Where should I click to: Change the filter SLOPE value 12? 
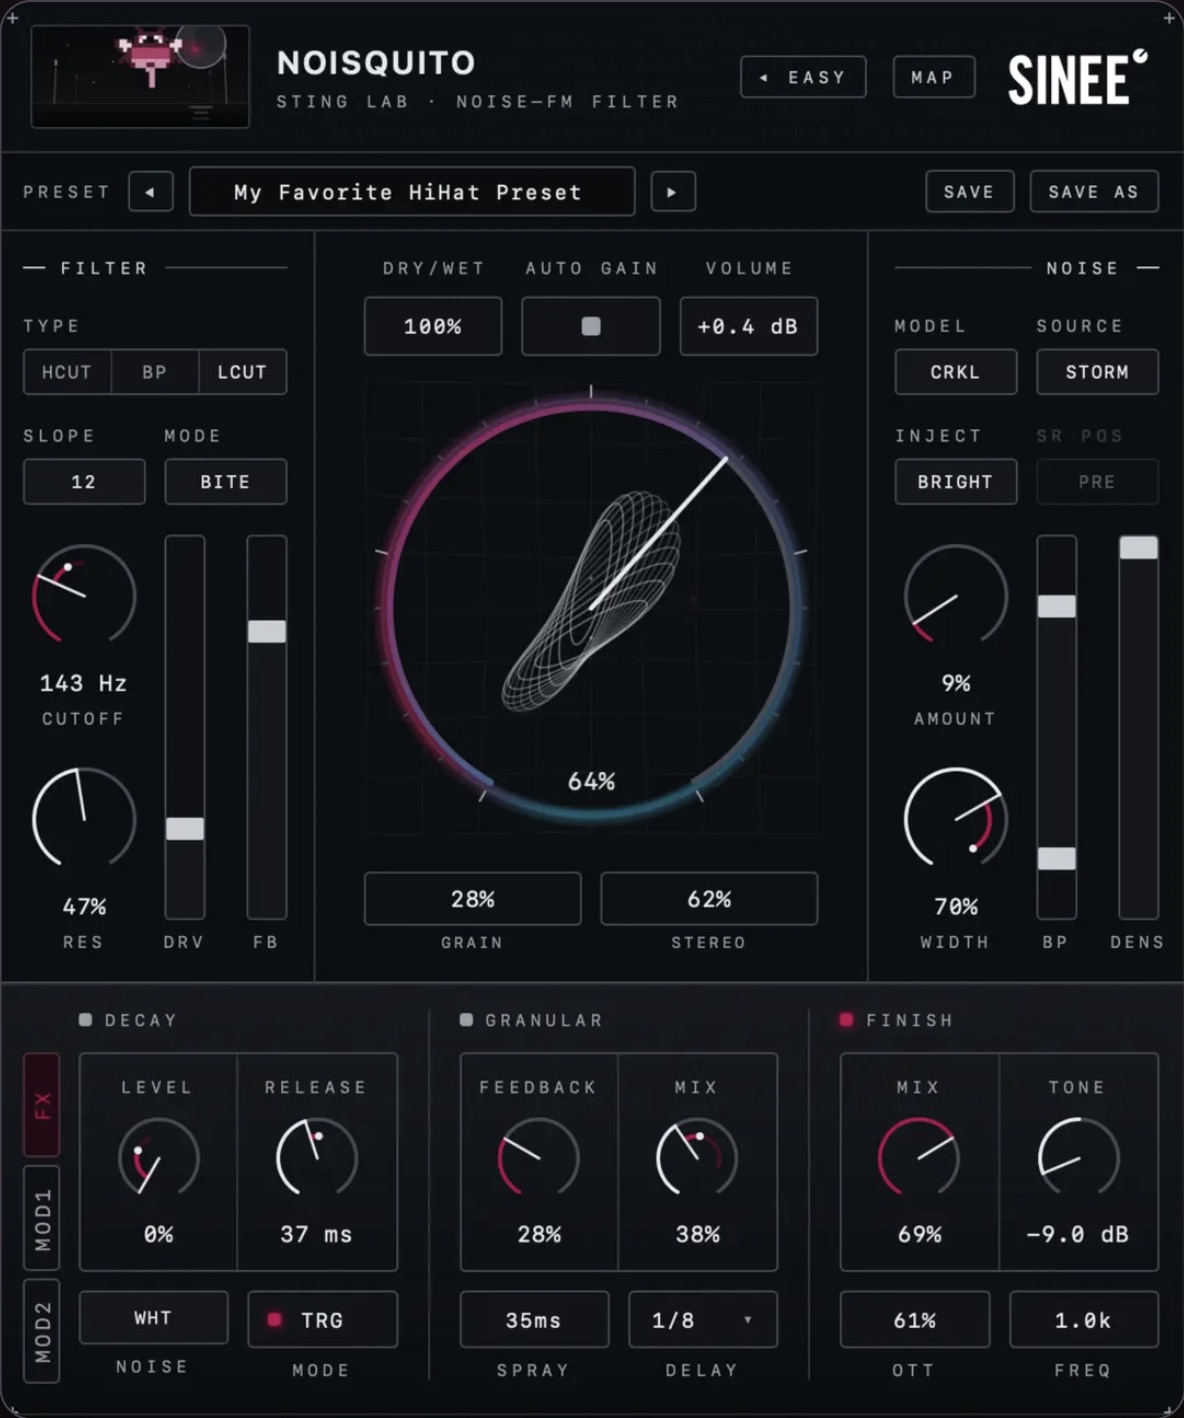tap(84, 482)
